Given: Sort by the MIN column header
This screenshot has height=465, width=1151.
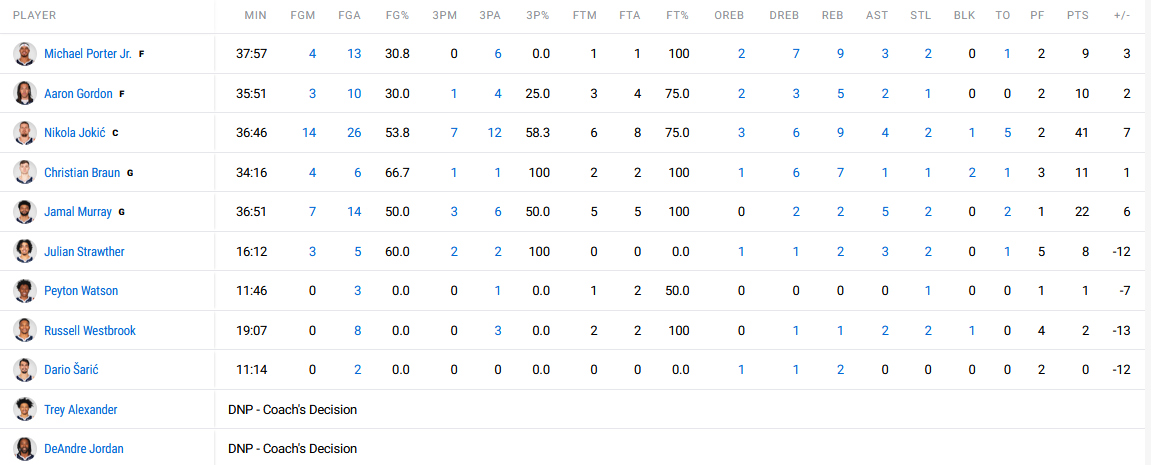Looking at the screenshot, I should pyautogui.click(x=255, y=16).
